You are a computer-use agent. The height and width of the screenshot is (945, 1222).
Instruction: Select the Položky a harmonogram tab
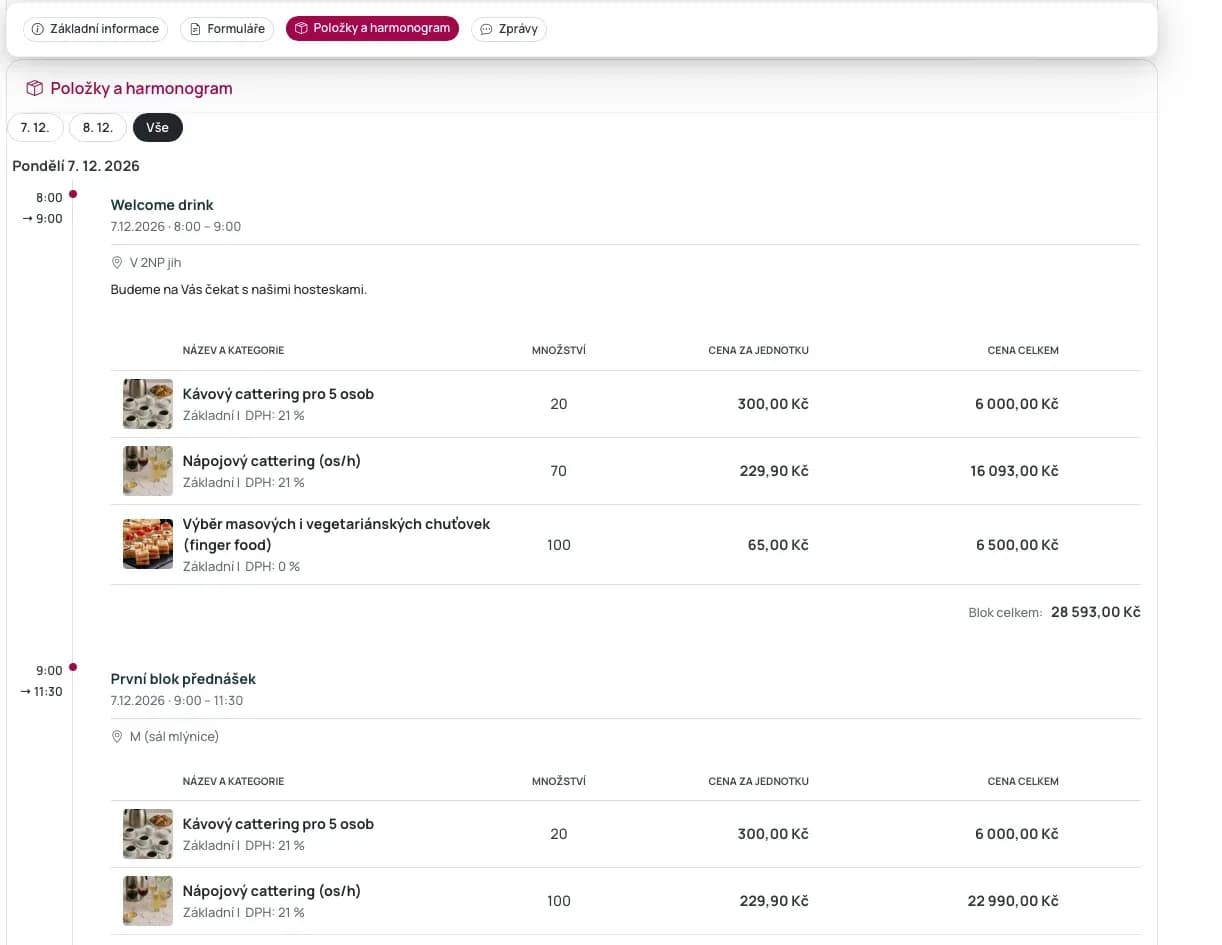coord(372,29)
